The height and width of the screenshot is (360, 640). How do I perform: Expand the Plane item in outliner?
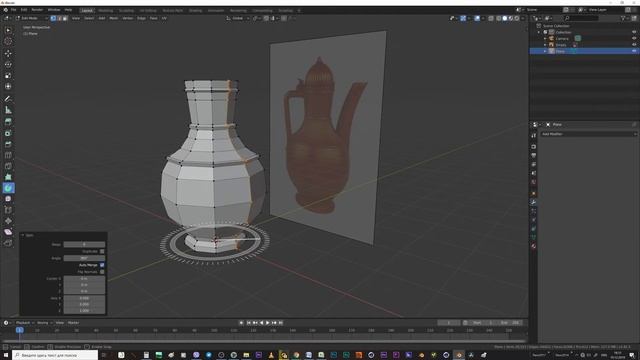(545, 51)
